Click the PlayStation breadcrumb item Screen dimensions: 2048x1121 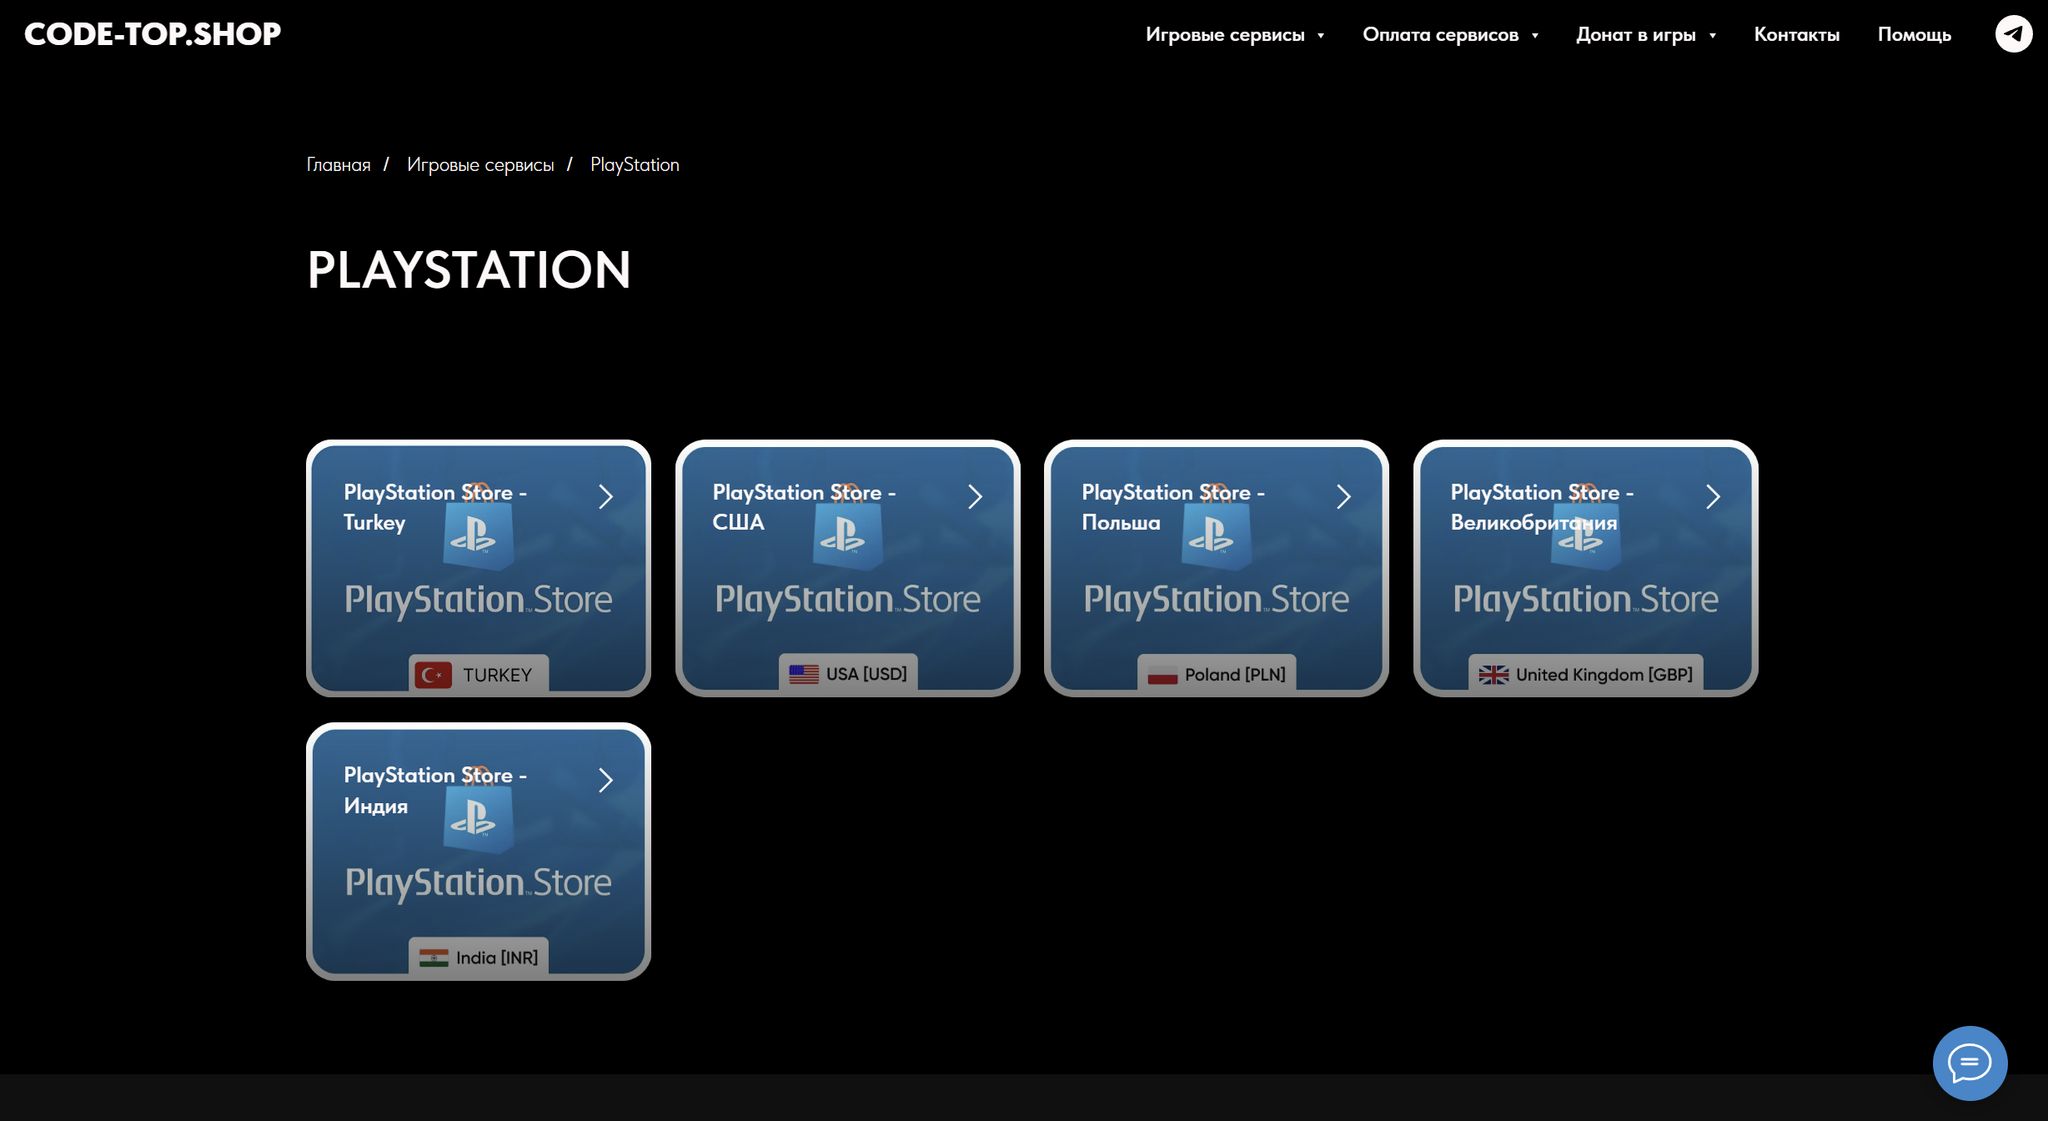pyautogui.click(x=635, y=165)
